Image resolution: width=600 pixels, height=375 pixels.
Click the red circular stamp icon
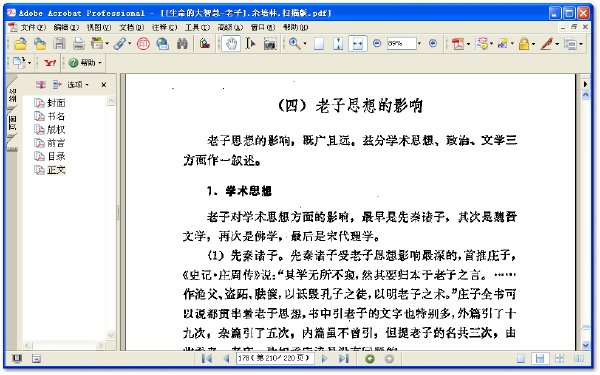pyautogui.click(x=143, y=44)
